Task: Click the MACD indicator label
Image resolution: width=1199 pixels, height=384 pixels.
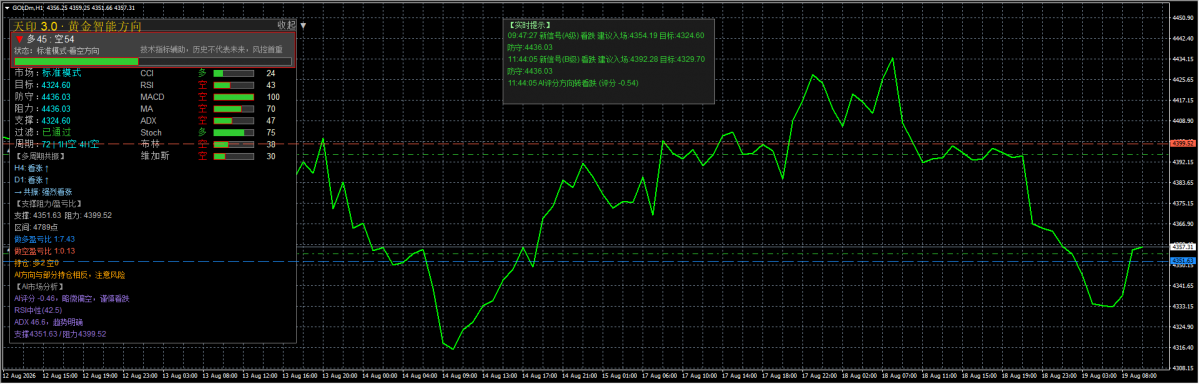Action: click(x=152, y=97)
